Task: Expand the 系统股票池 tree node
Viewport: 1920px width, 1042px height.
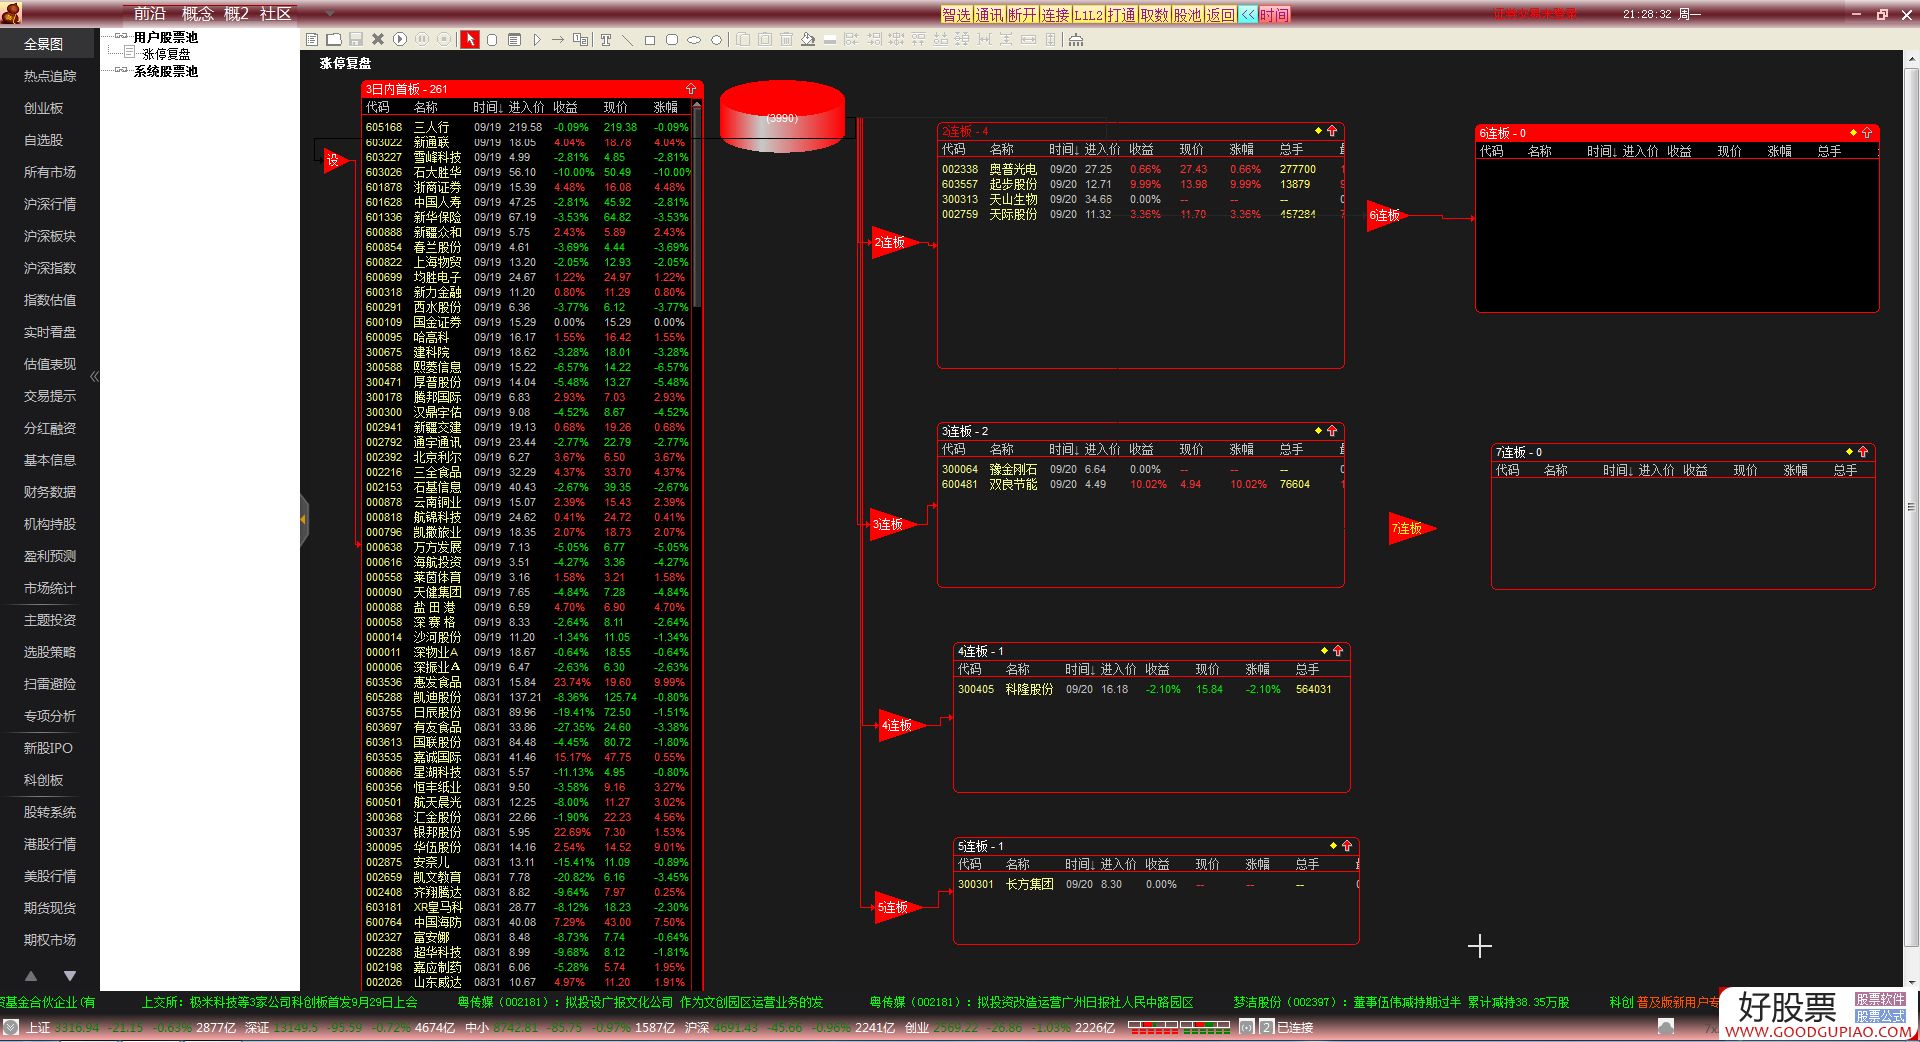Action: pyautogui.click(x=121, y=71)
